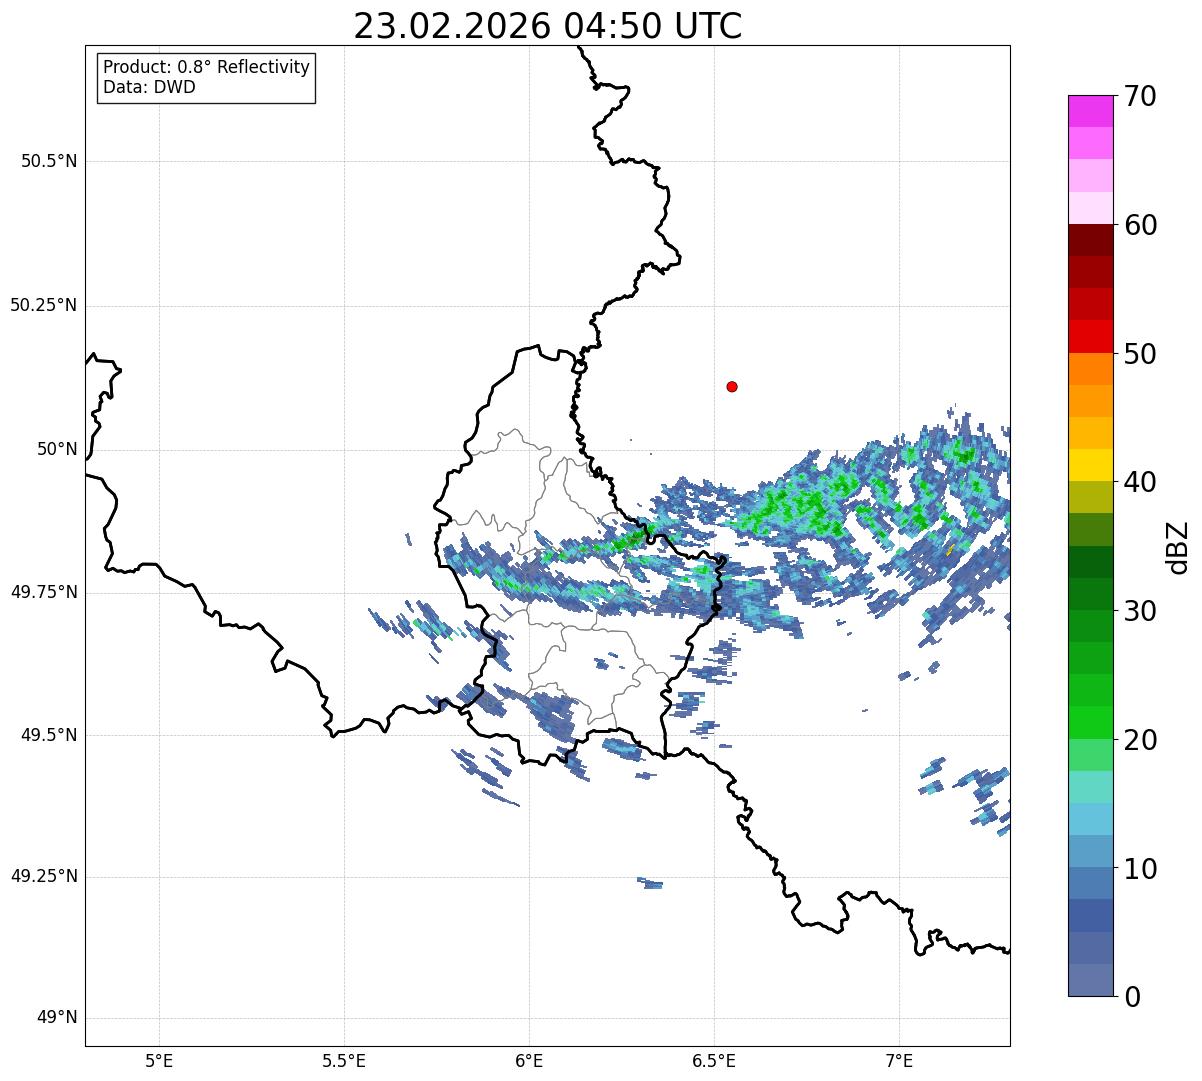Click the colorbar tick label 30
The image size is (1202, 1081).
tap(1140, 611)
